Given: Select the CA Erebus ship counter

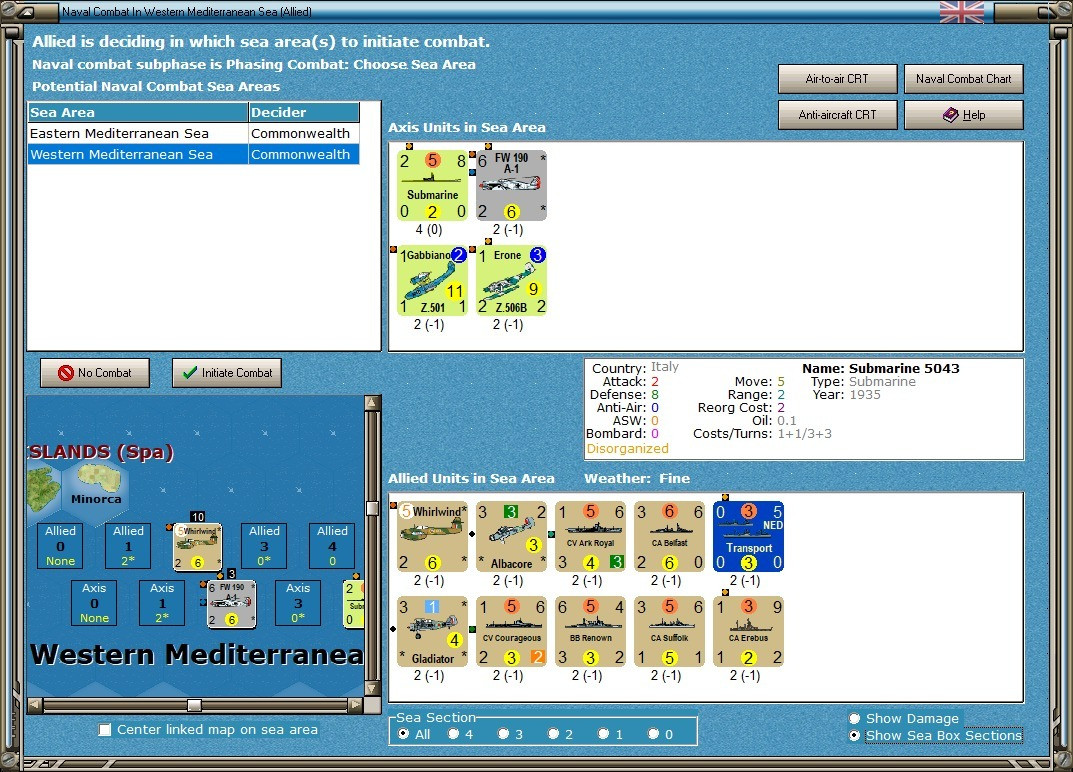Looking at the screenshot, I should (x=749, y=632).
